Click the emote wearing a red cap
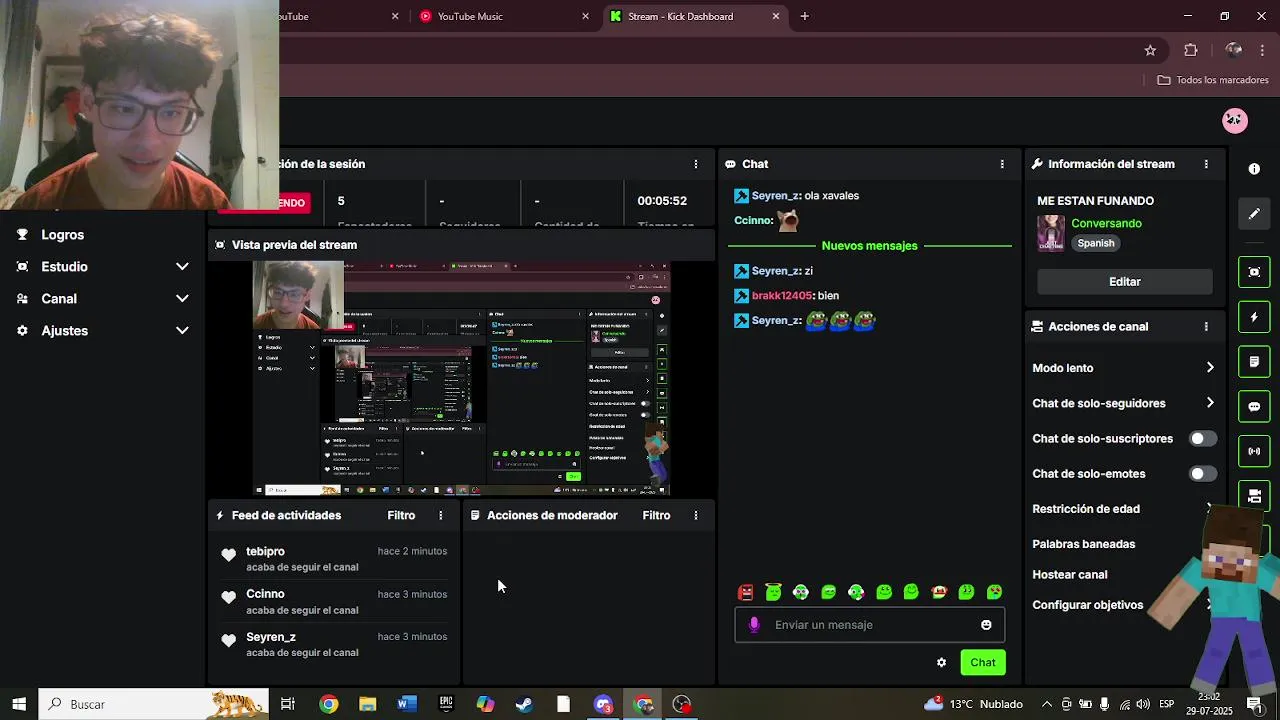This screenshot has width=1280, height=720. 939,592
